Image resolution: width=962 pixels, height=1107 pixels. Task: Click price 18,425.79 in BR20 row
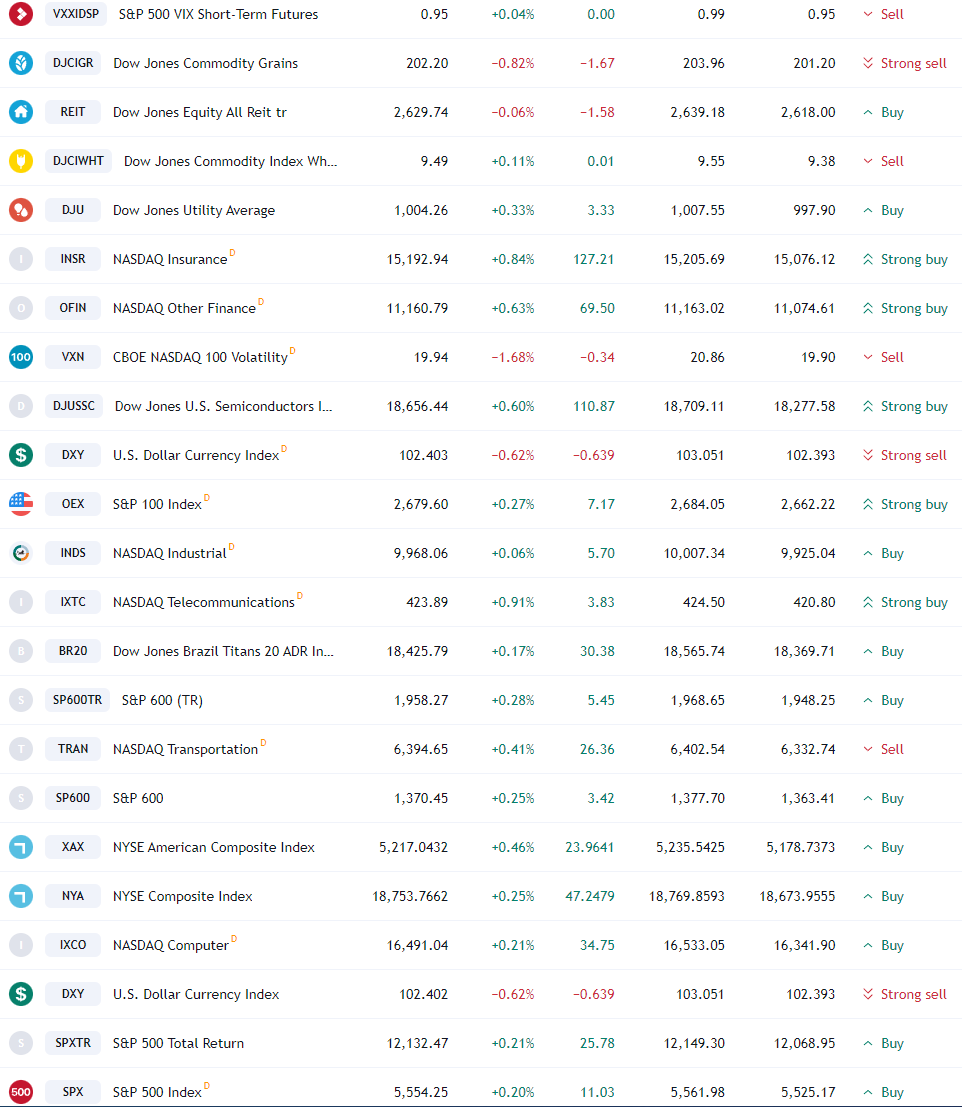click(x=417, y=651)
